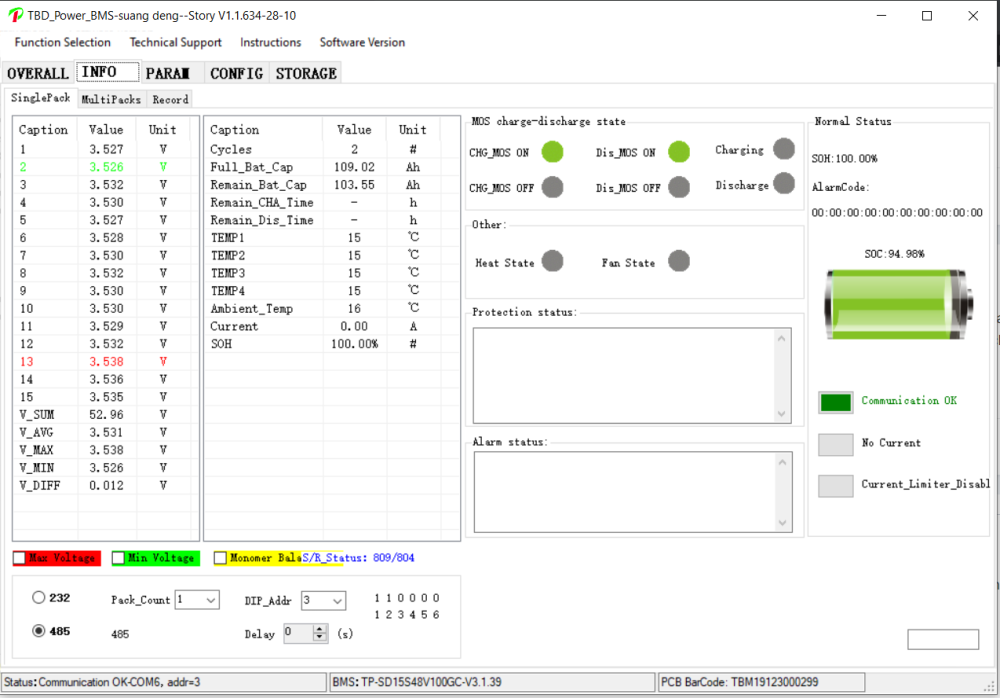Screen dimensions: 1000x698
Task: Enable the Min Voltage checkbox
Action: [118, 558]
